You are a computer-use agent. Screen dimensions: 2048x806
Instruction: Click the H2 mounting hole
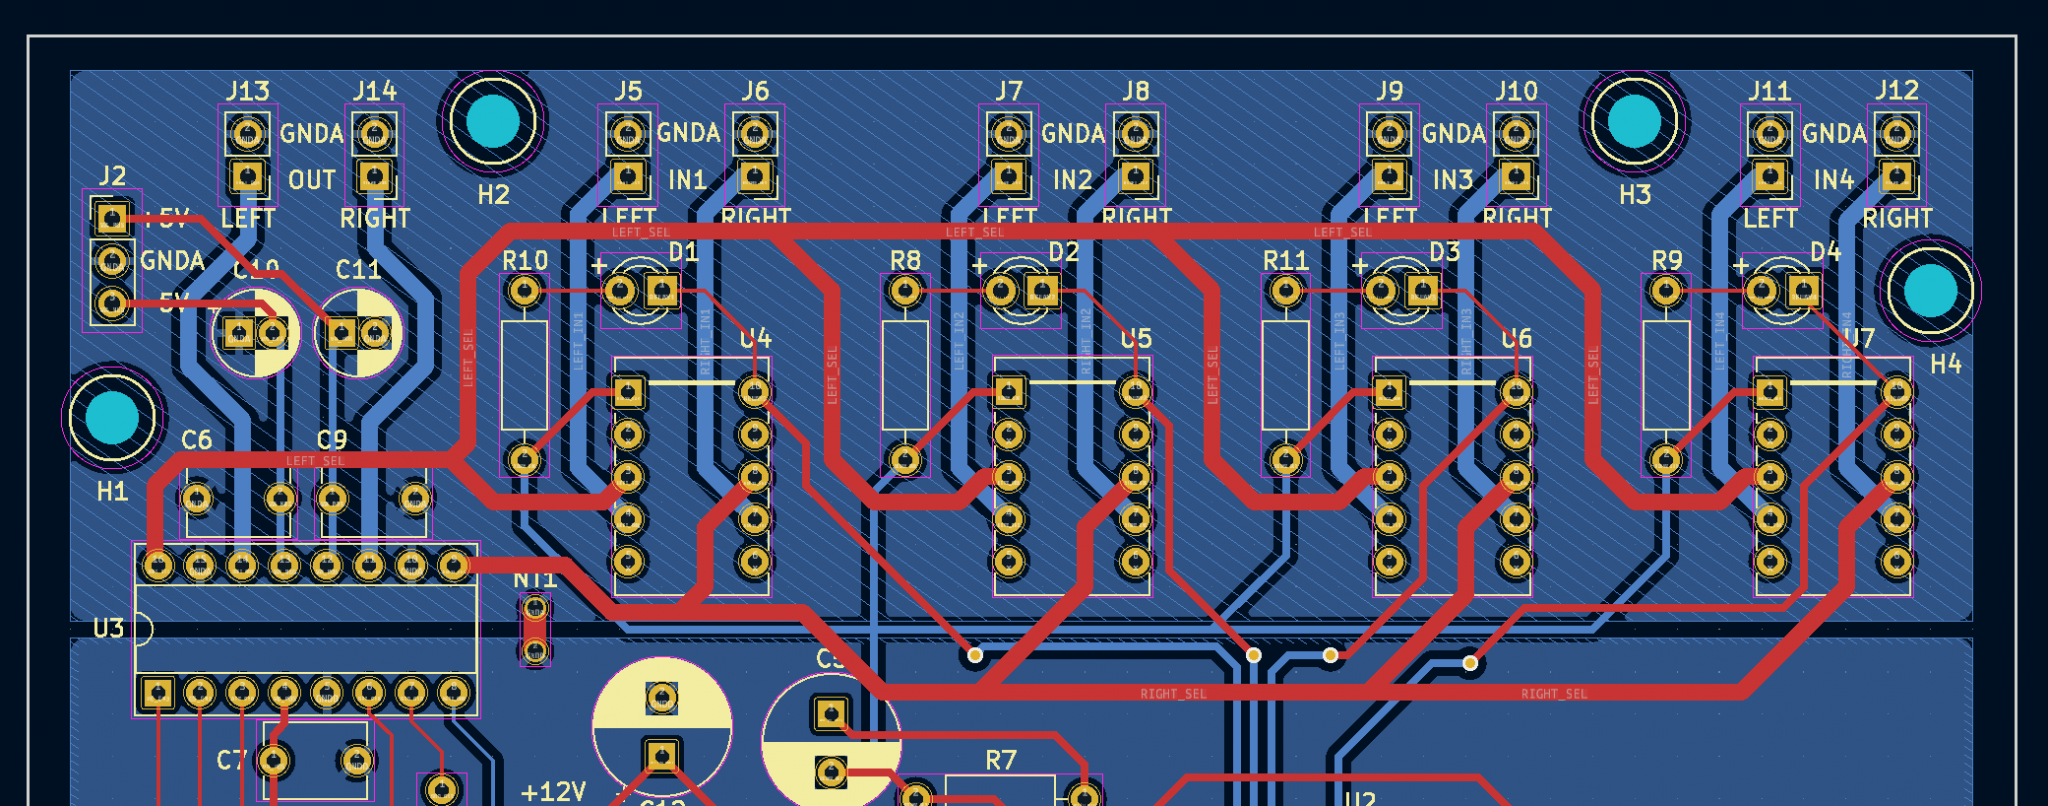coord(493,121)
